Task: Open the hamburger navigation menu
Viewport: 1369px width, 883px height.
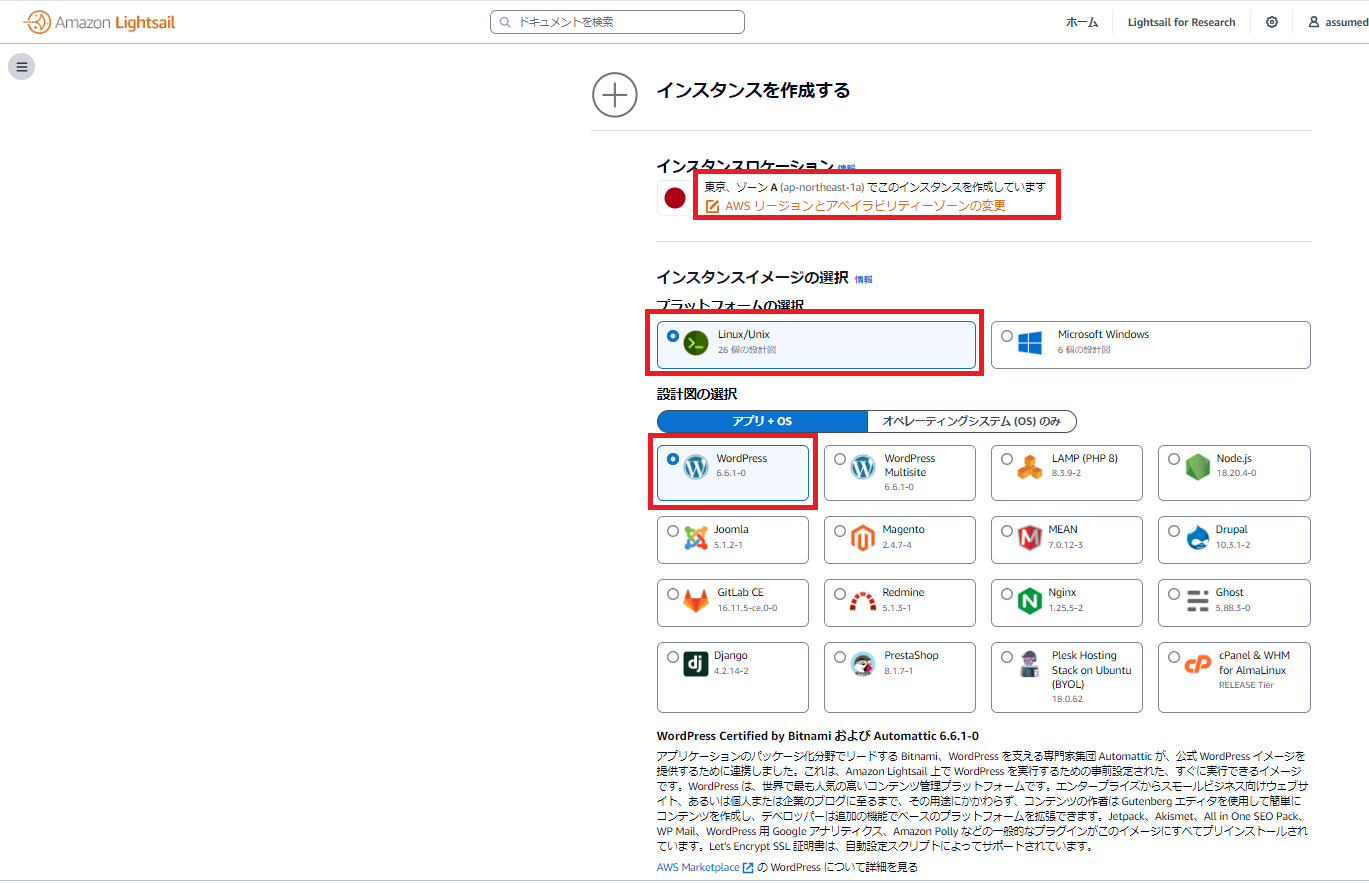Action: pyautogui.click(x=21, y=66)
